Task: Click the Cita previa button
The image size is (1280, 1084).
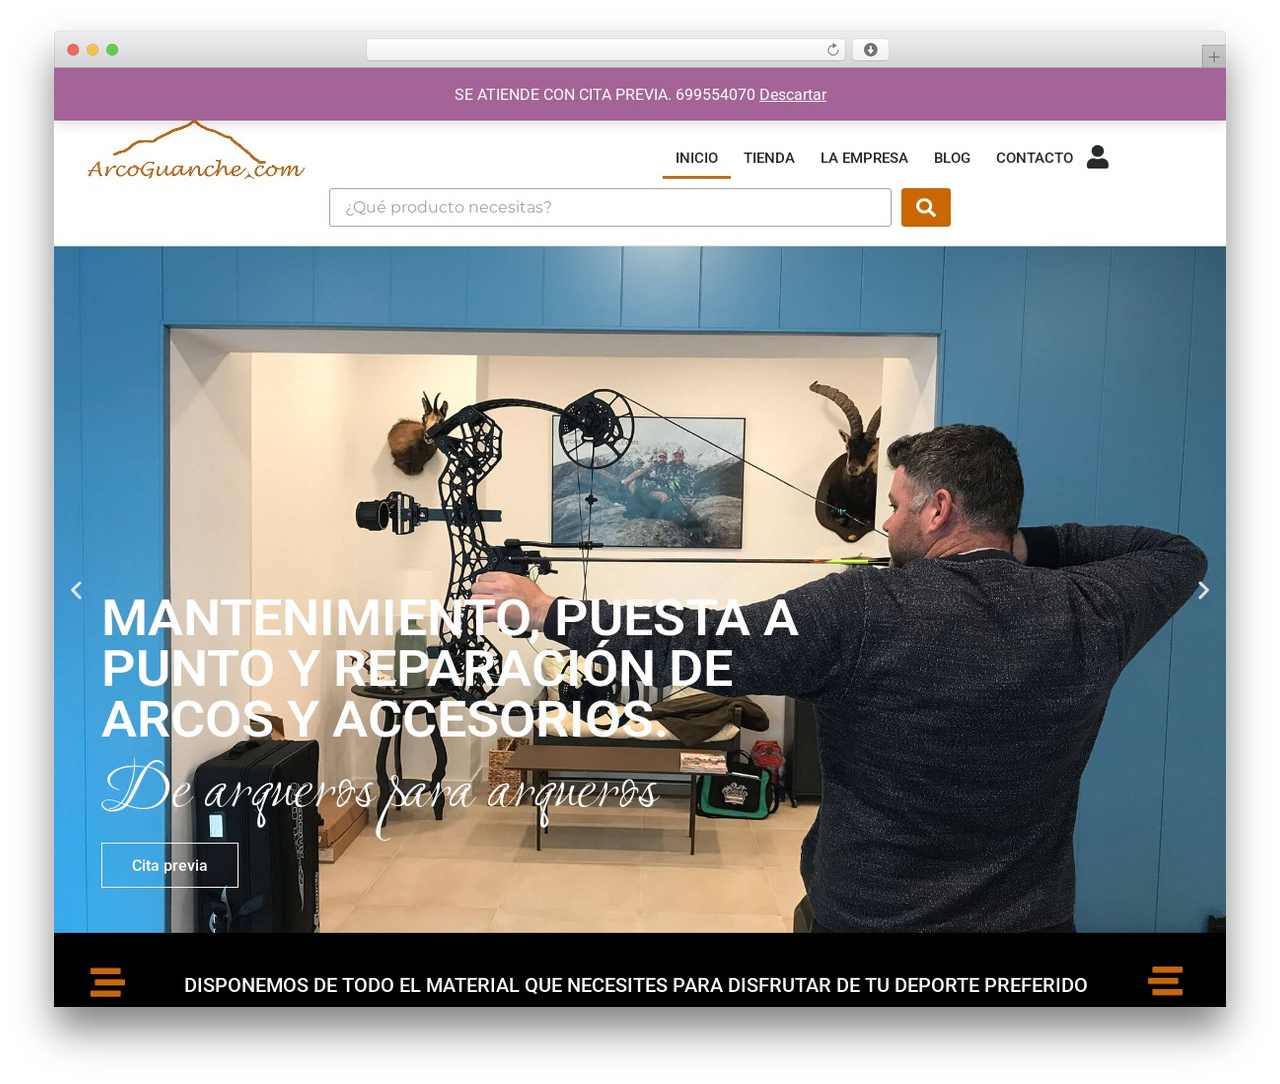Action: (170, 865)
